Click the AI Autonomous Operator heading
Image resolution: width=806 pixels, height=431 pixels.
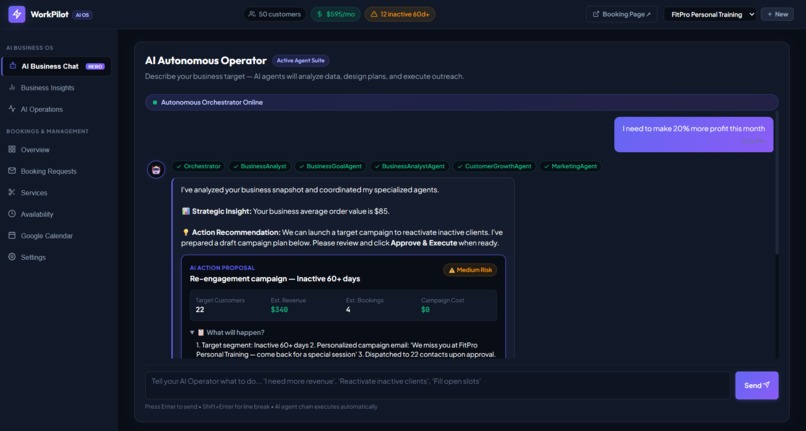click(x=206, y=61)
